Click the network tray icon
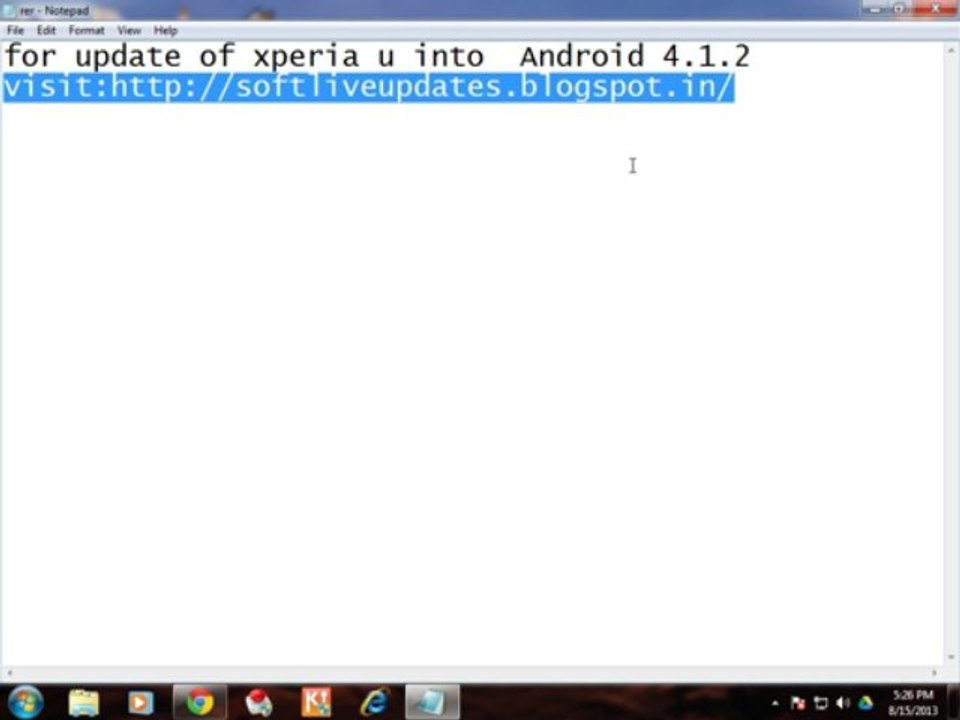960x720 pixels. coord(820,703)
